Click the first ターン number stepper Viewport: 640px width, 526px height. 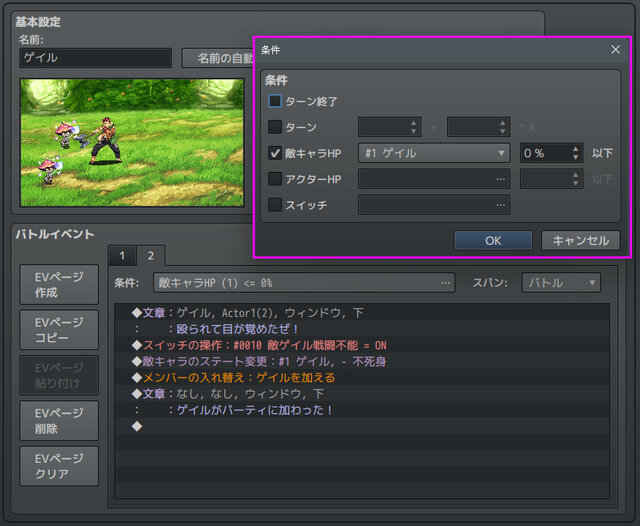(389, 127)
